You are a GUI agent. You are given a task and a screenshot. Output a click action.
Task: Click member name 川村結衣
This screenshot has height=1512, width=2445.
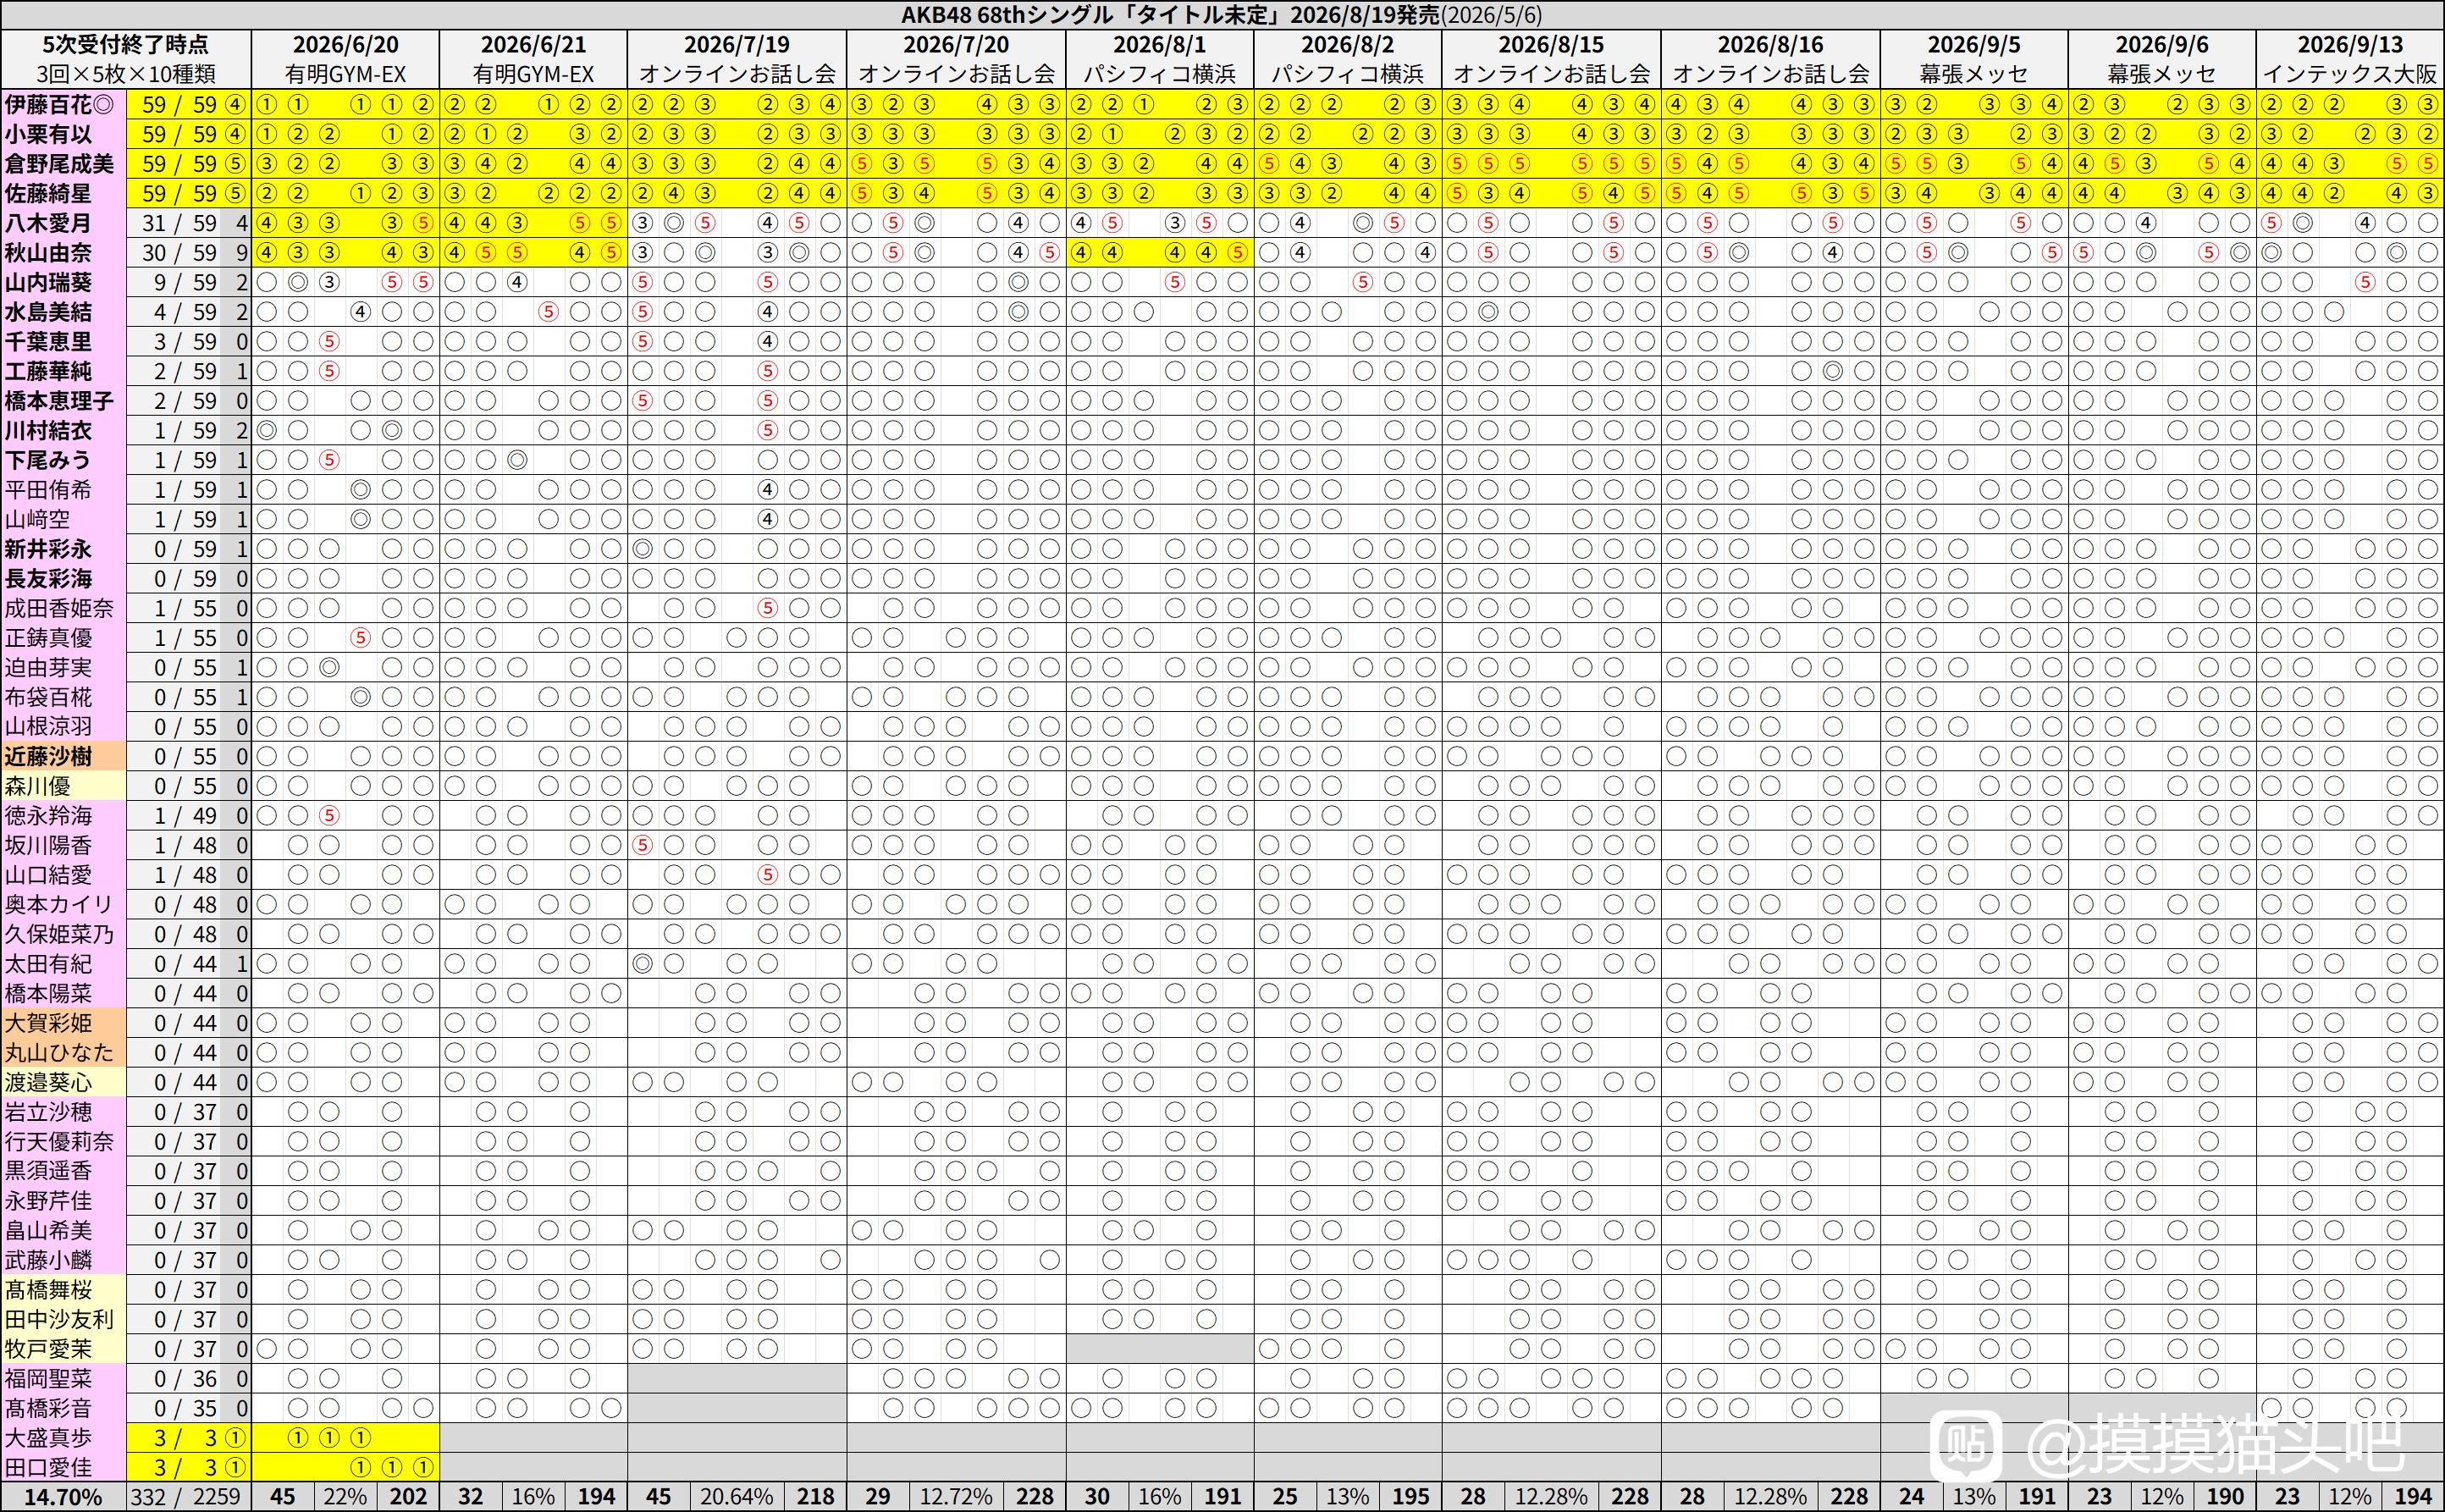click(48, 431)
